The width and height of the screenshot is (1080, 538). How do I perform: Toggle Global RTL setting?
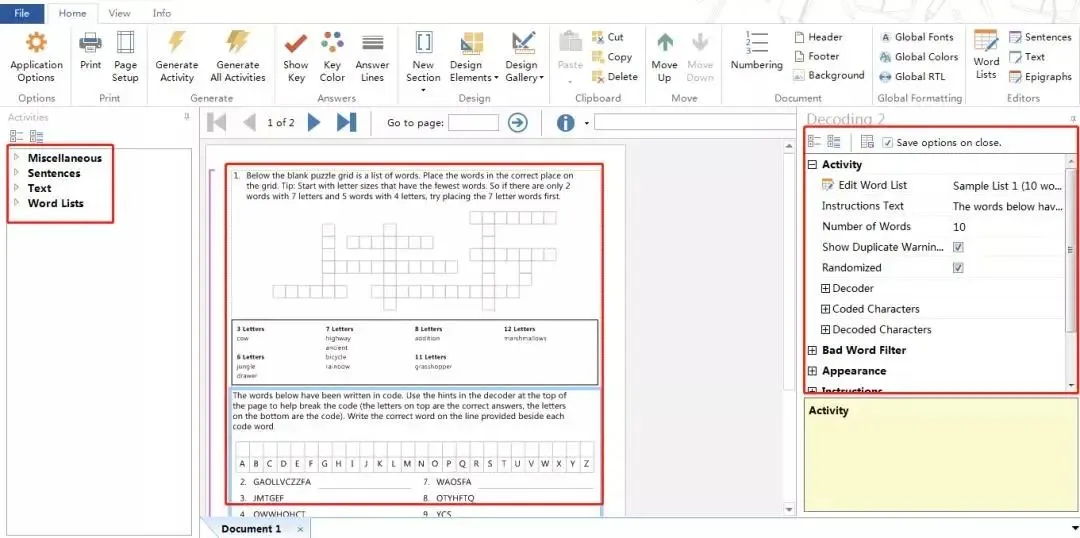(912, 76)
